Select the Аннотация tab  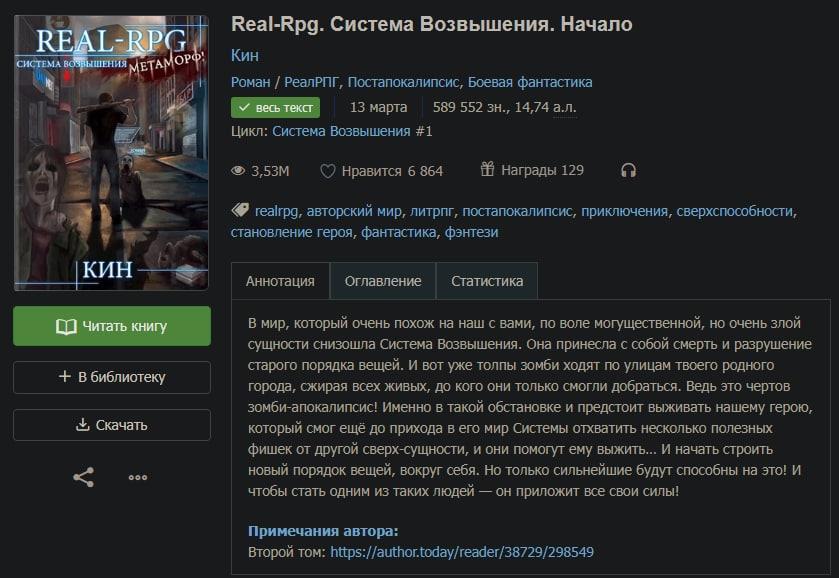280,281
